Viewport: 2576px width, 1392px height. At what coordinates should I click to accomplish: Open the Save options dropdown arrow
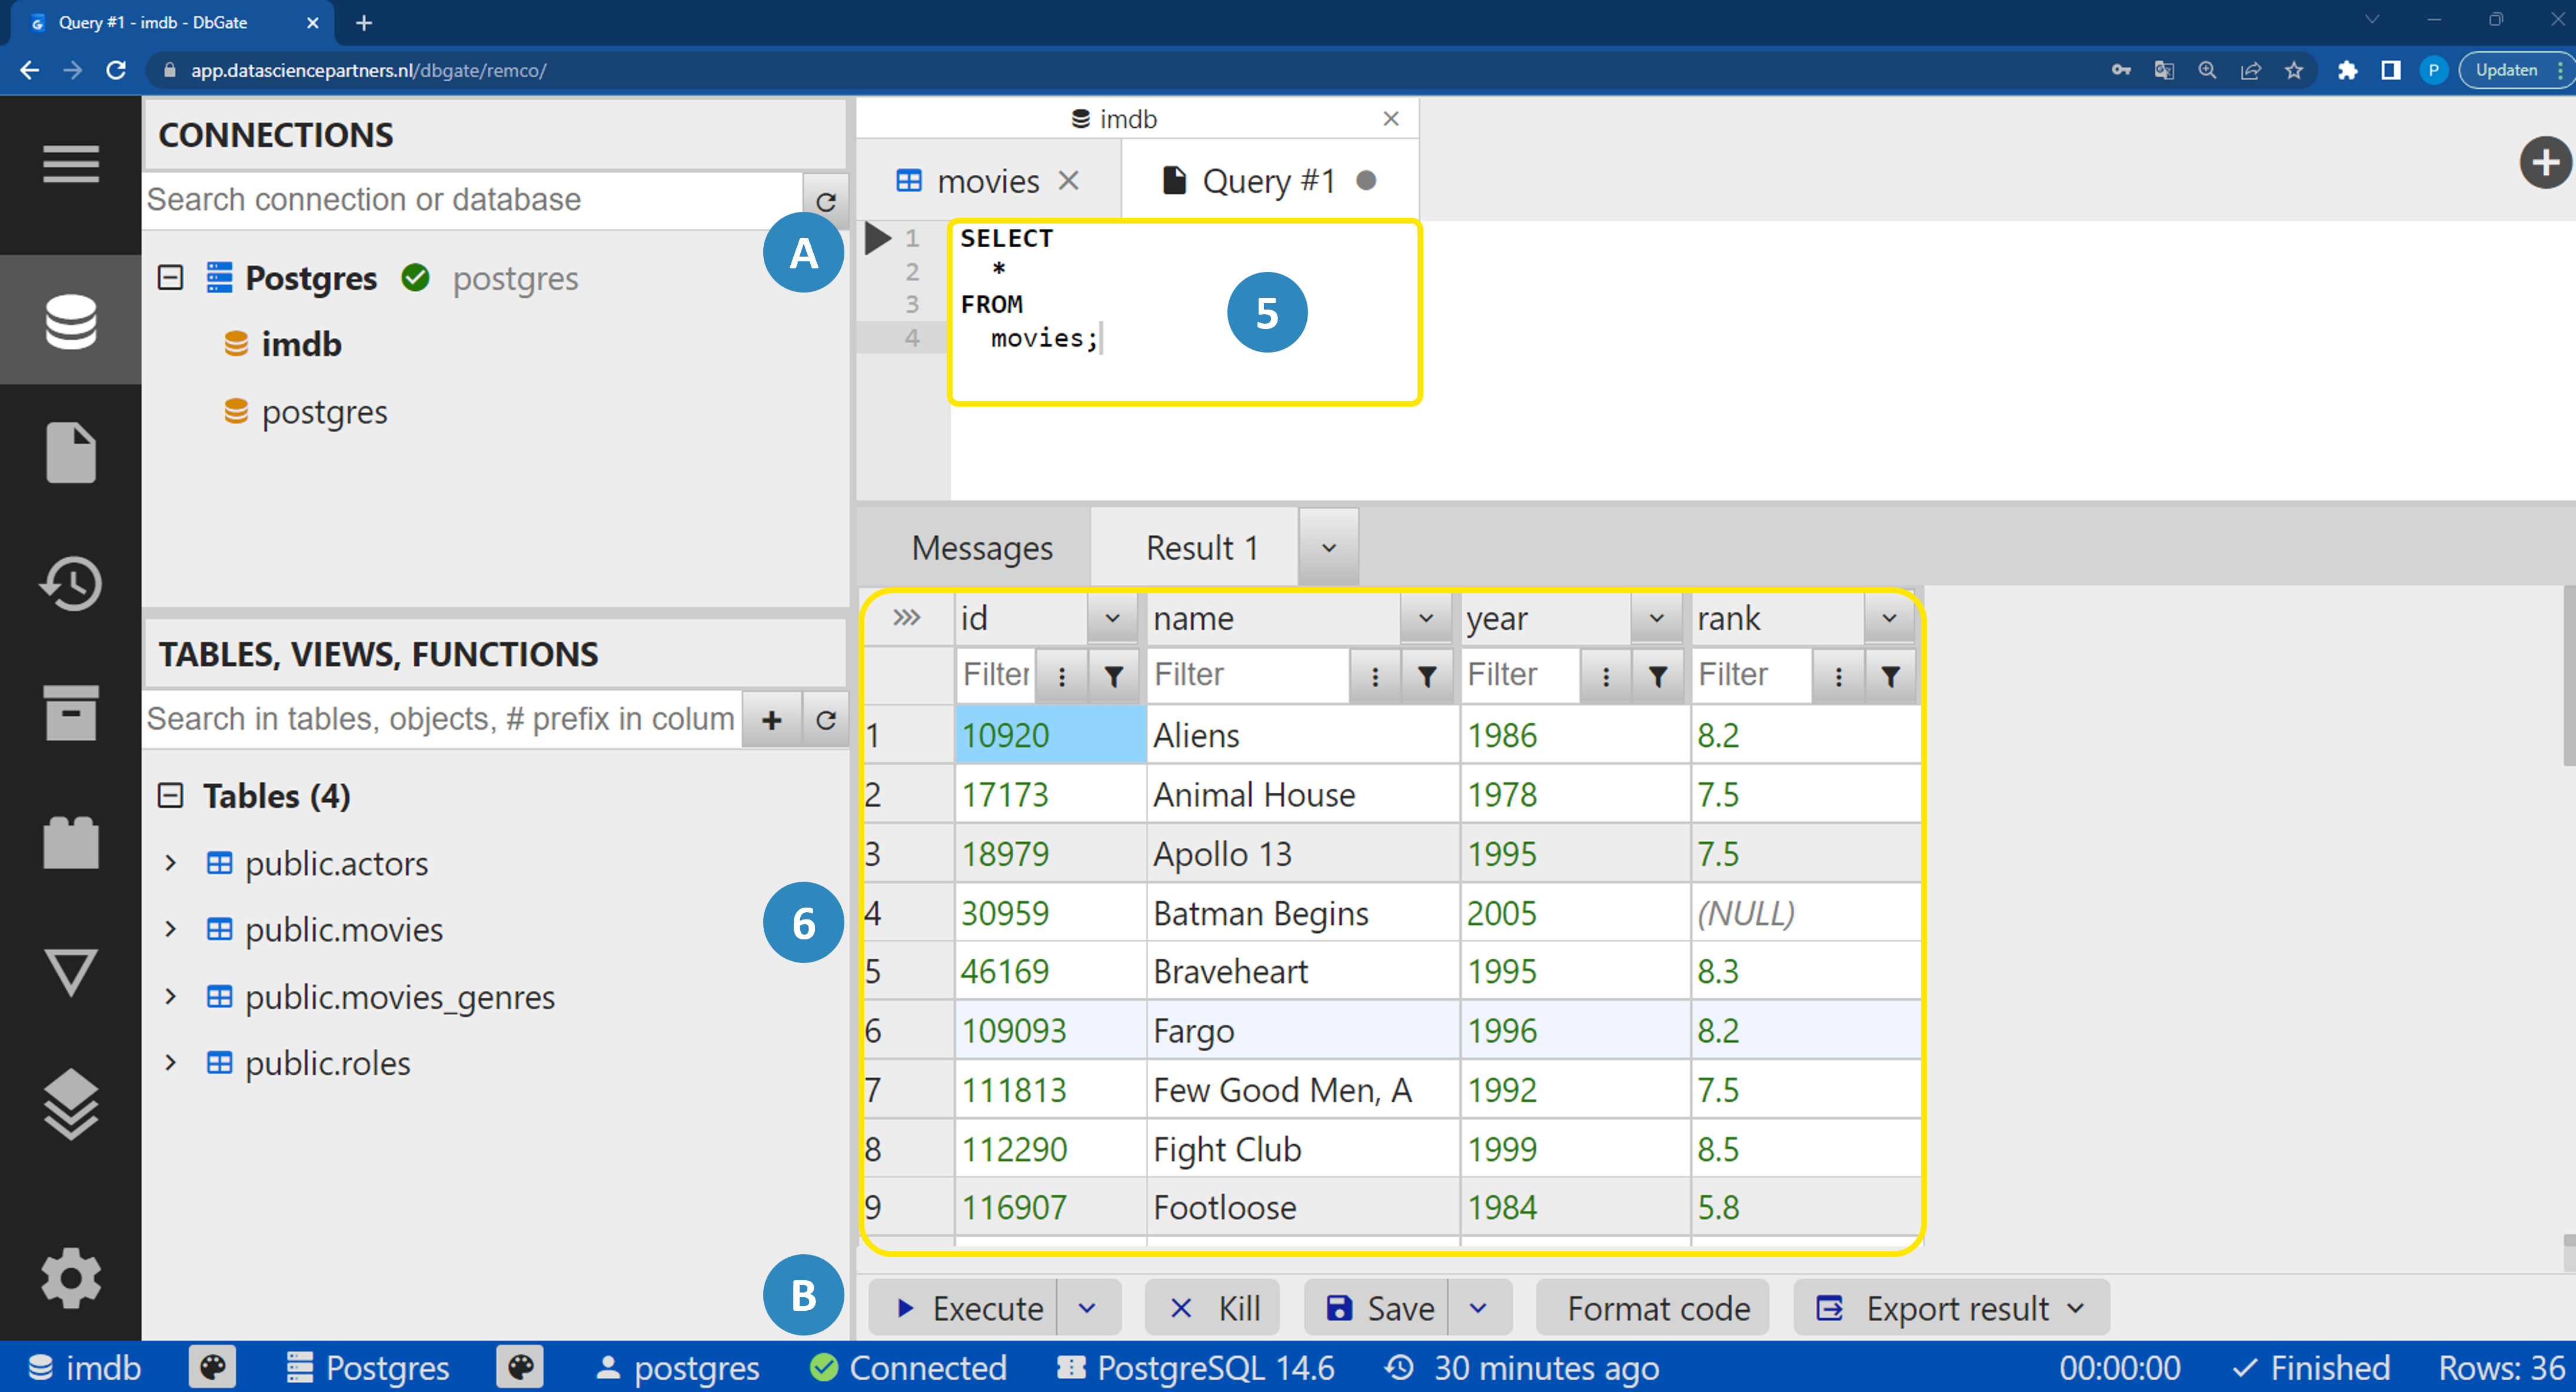click(1478, 1308)
